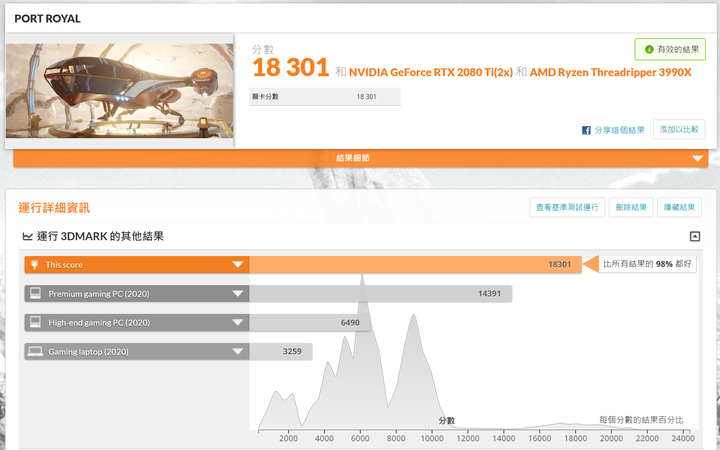Click the 98% better than all results callout
This screenshot has width=720, height=450.
click(647, 264)
